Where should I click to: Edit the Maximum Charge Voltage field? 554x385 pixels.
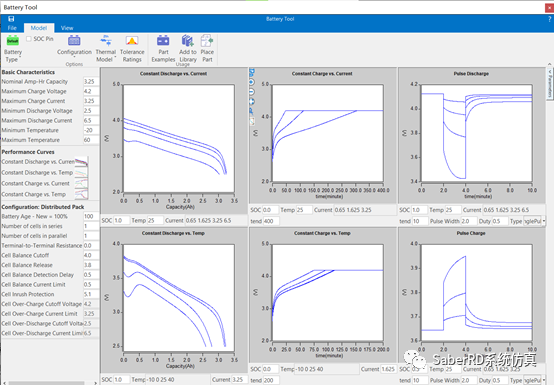click(x=91, y=91)
